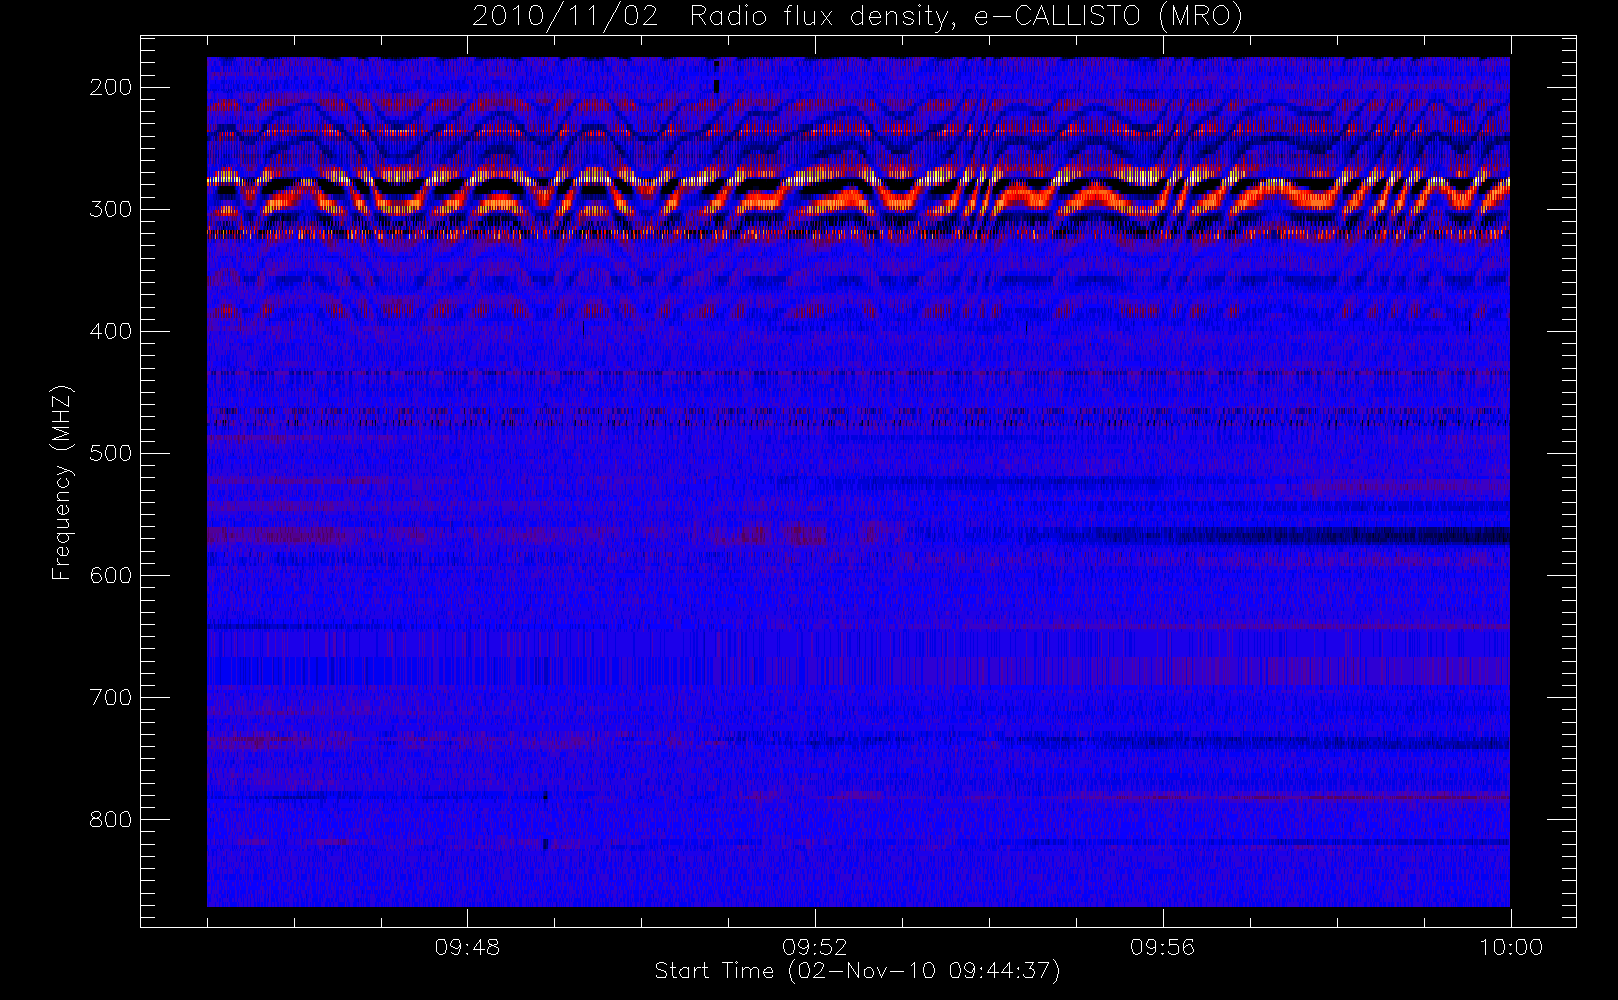Click the 400 frequency tick label
Image resolution: width=1618 pixels, height=1000 pixels.
pyautogui.click(x=111, y=331)
